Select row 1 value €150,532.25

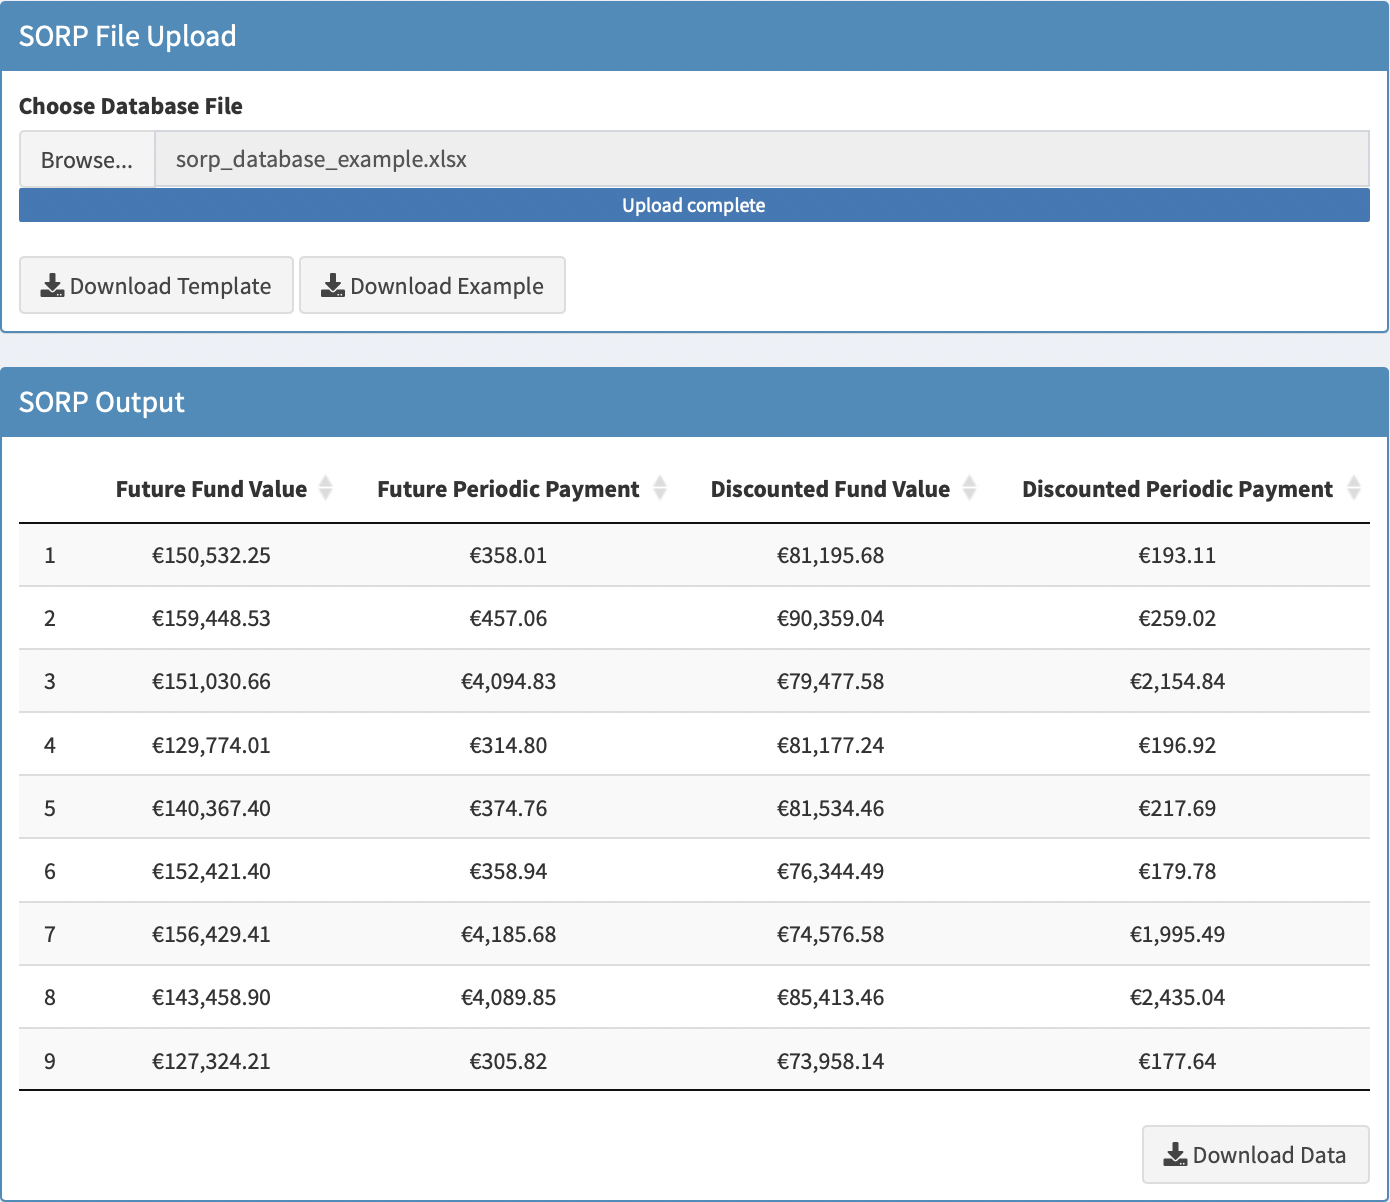coord(211,555)
